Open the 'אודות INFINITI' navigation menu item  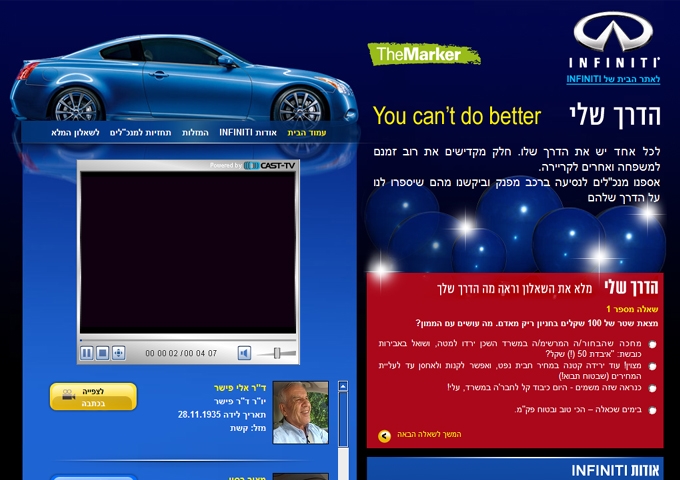[x=248, y=132]
